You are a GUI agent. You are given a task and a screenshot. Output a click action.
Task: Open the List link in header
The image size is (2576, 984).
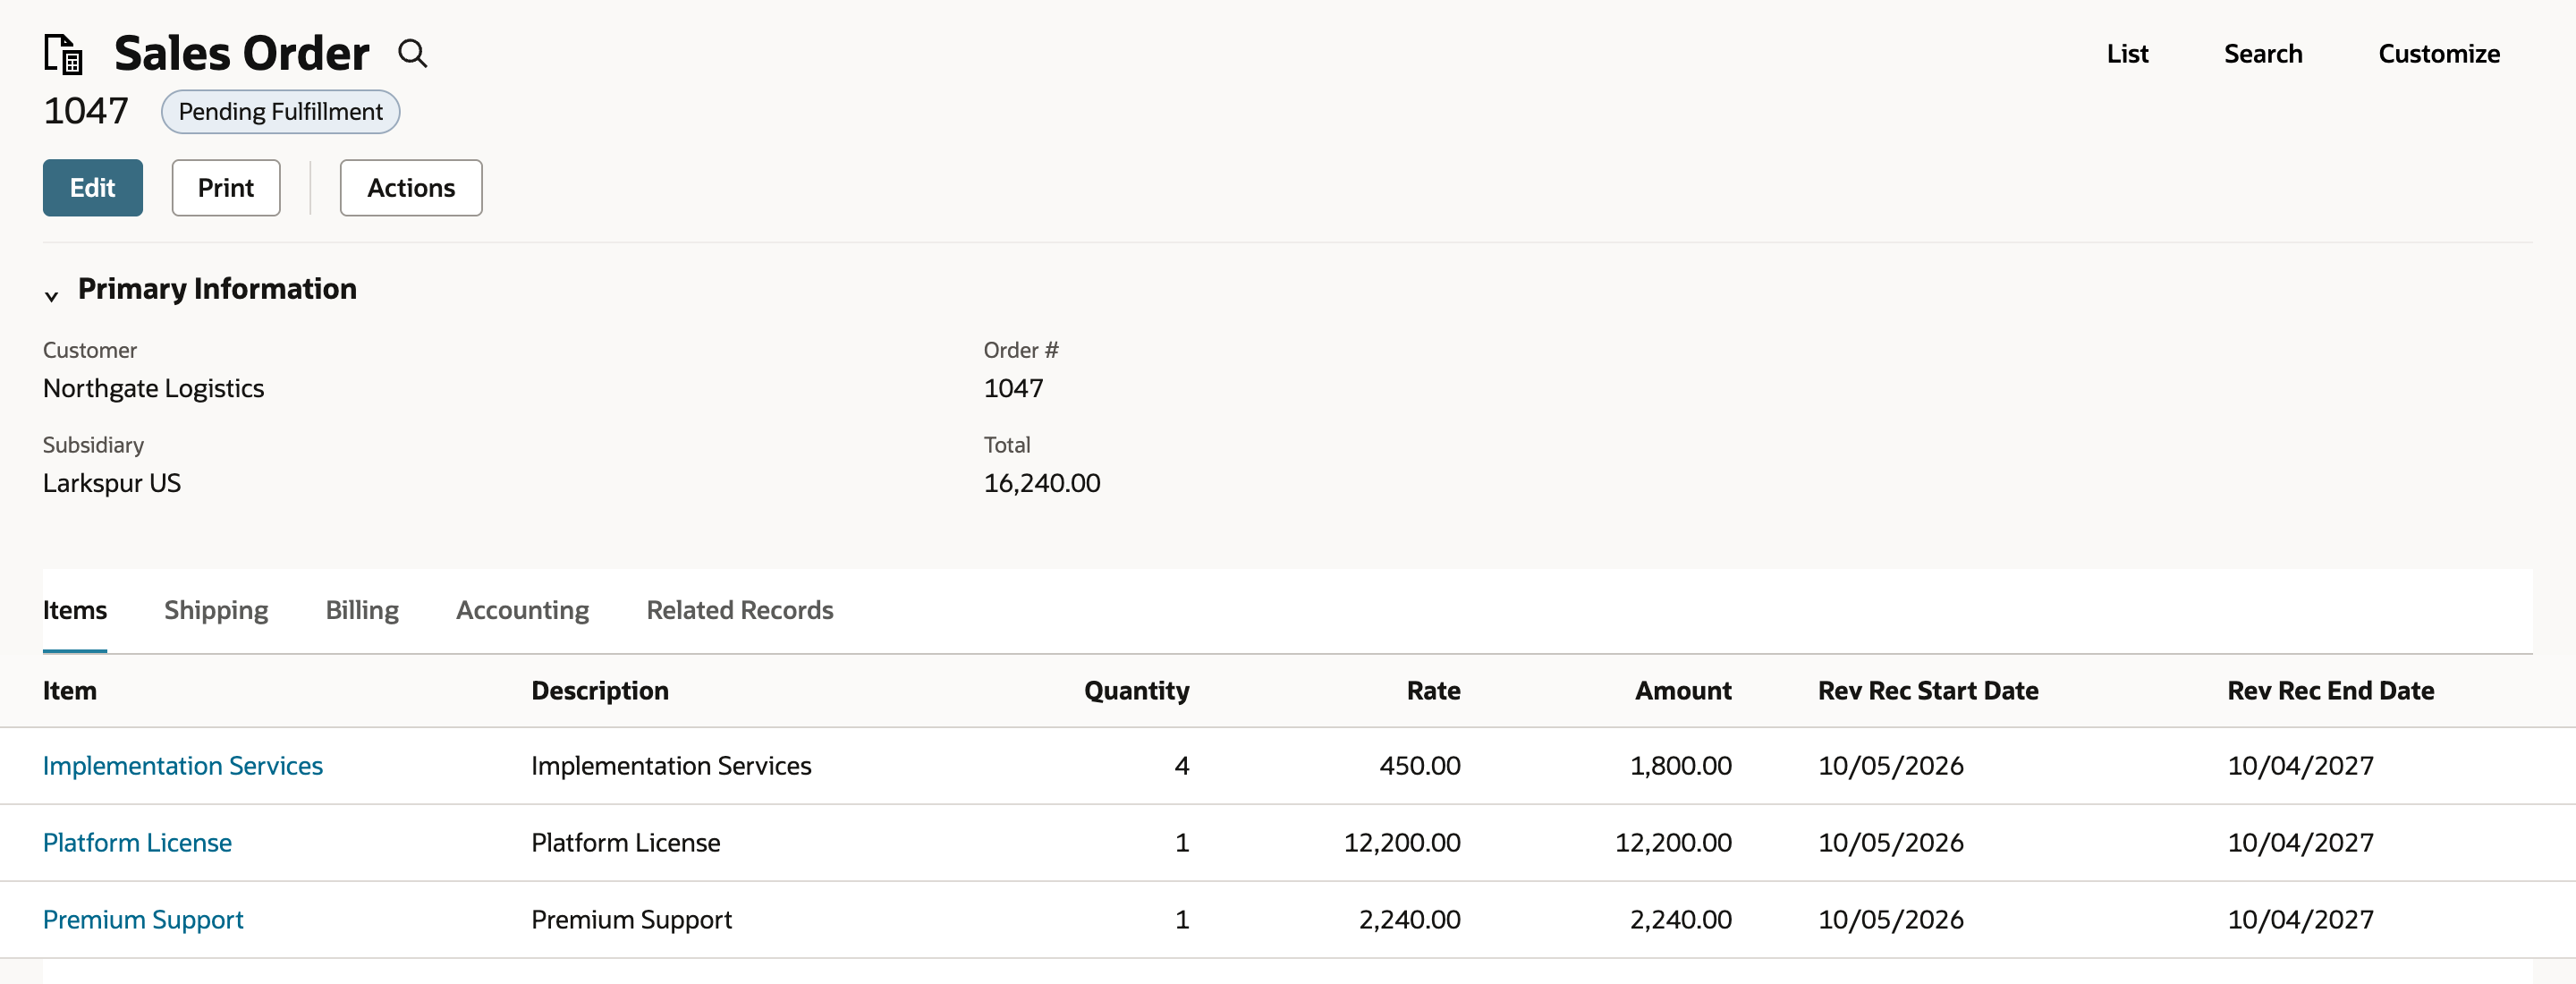tap(2127, 54)
